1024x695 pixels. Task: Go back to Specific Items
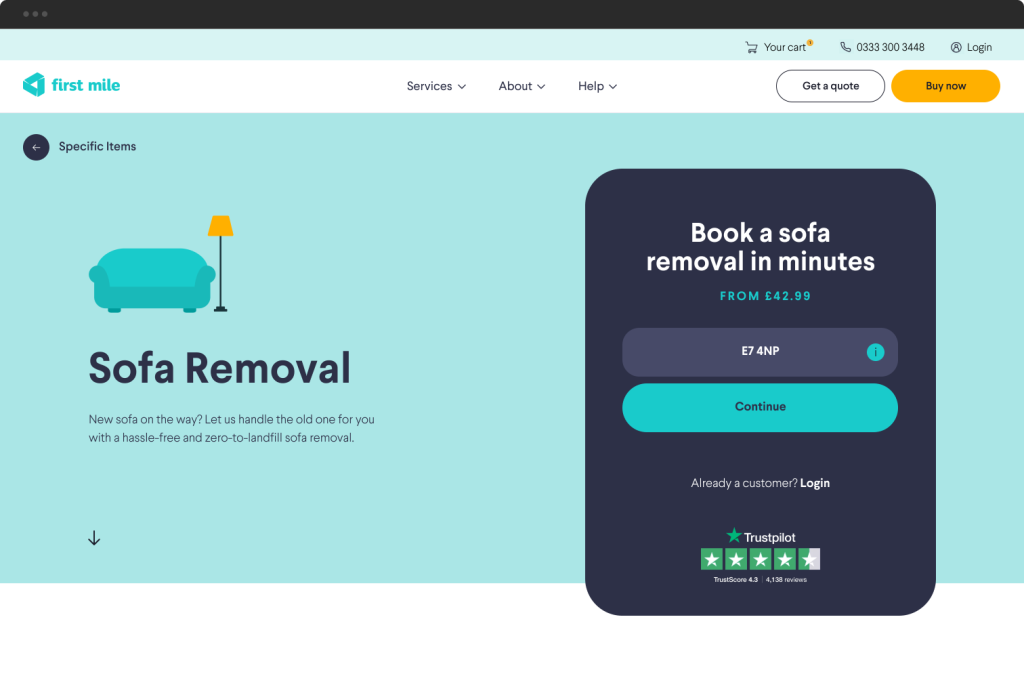(x=97, y=147)
